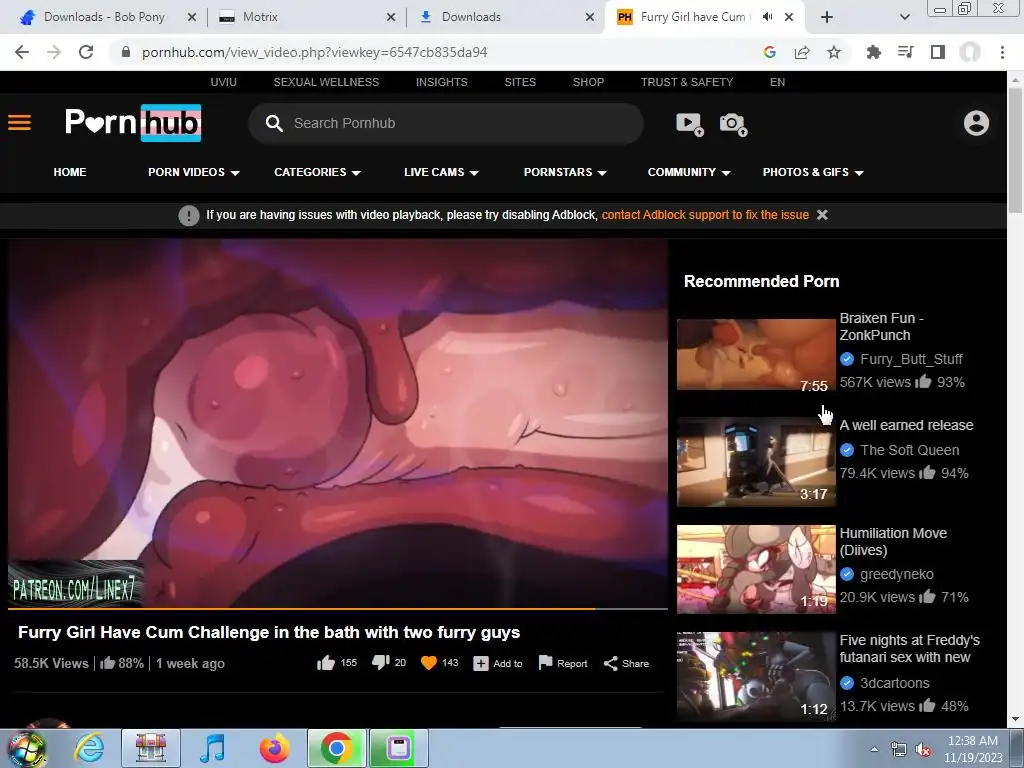Click the Report flag icon

[x=545, y=664]
